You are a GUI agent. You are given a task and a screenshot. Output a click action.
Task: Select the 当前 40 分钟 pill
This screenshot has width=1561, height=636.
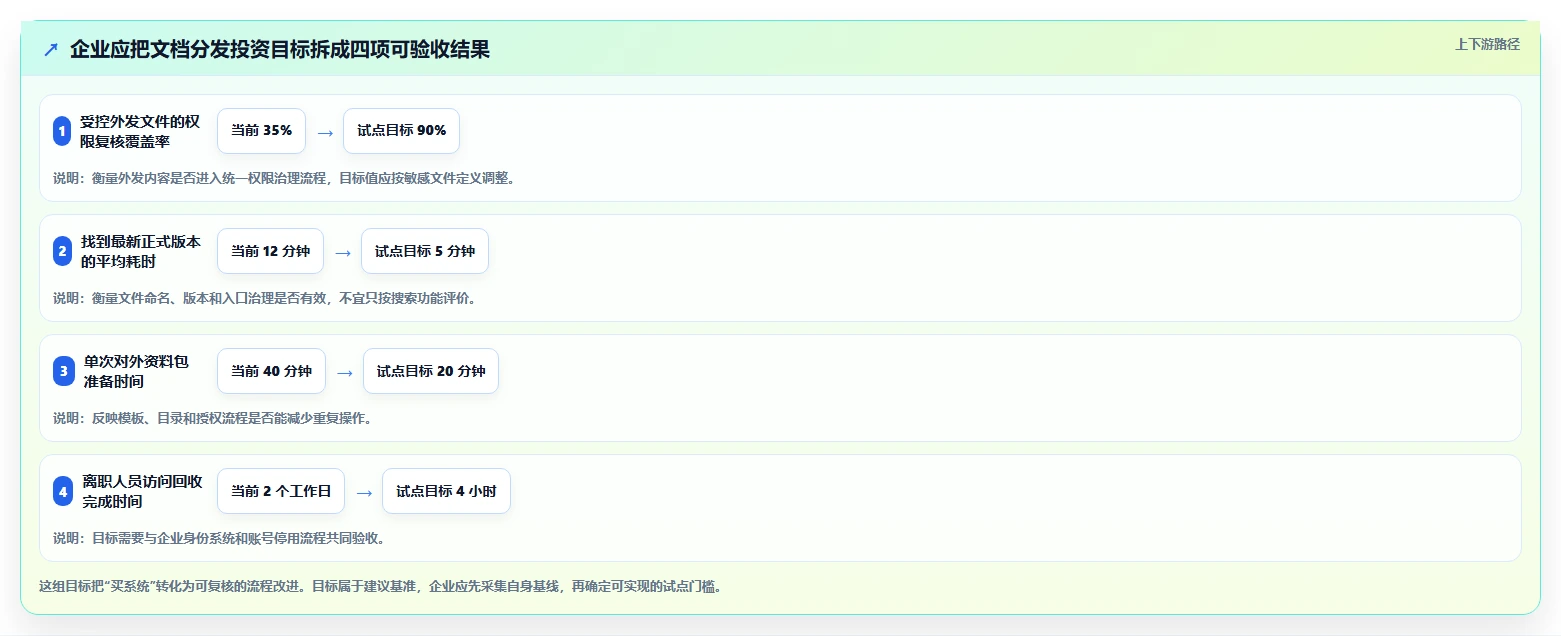(271, 371)
